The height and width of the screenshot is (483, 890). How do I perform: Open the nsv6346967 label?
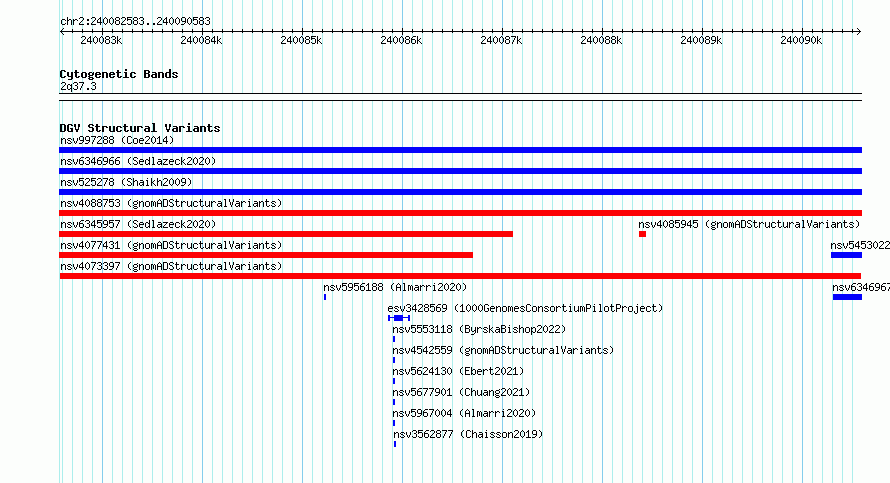(861, 287)
